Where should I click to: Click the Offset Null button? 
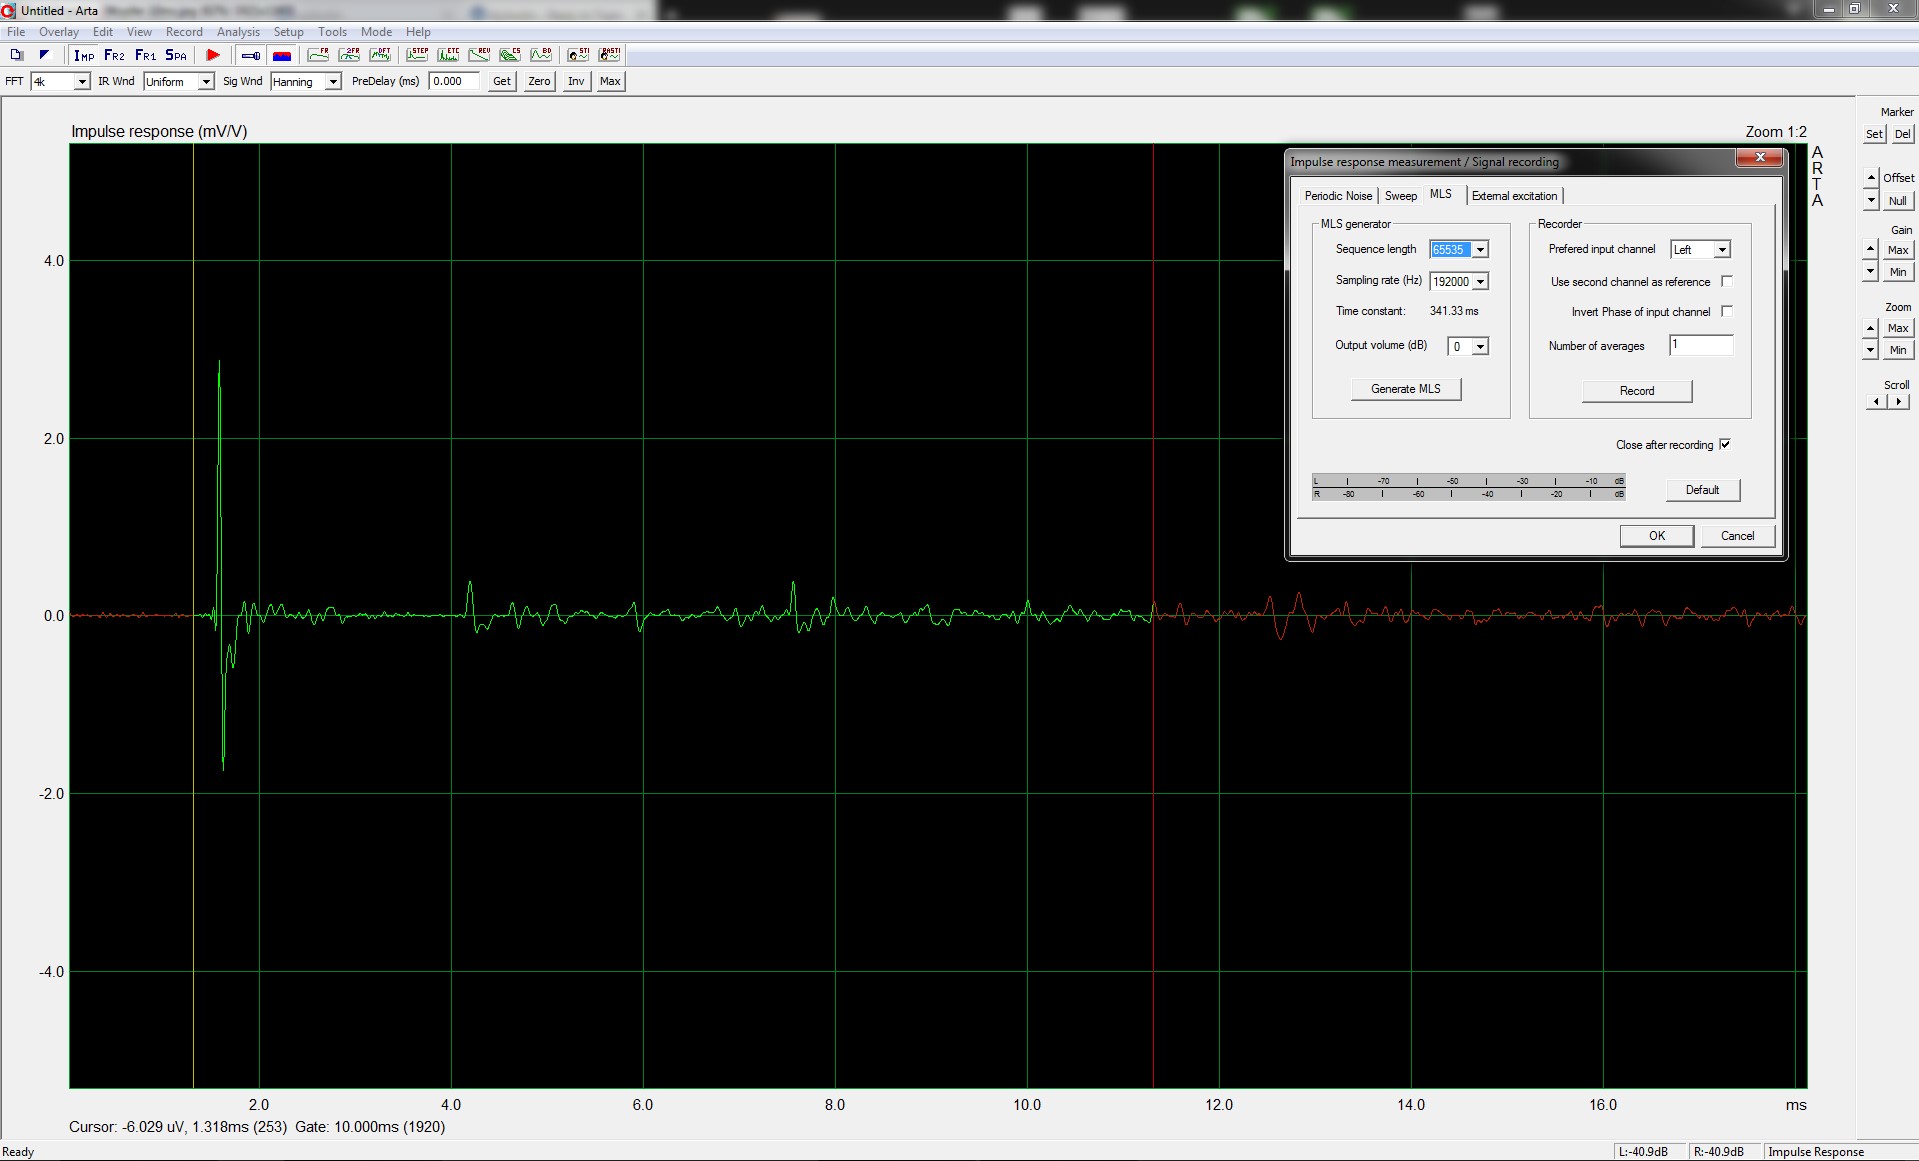1898,201
